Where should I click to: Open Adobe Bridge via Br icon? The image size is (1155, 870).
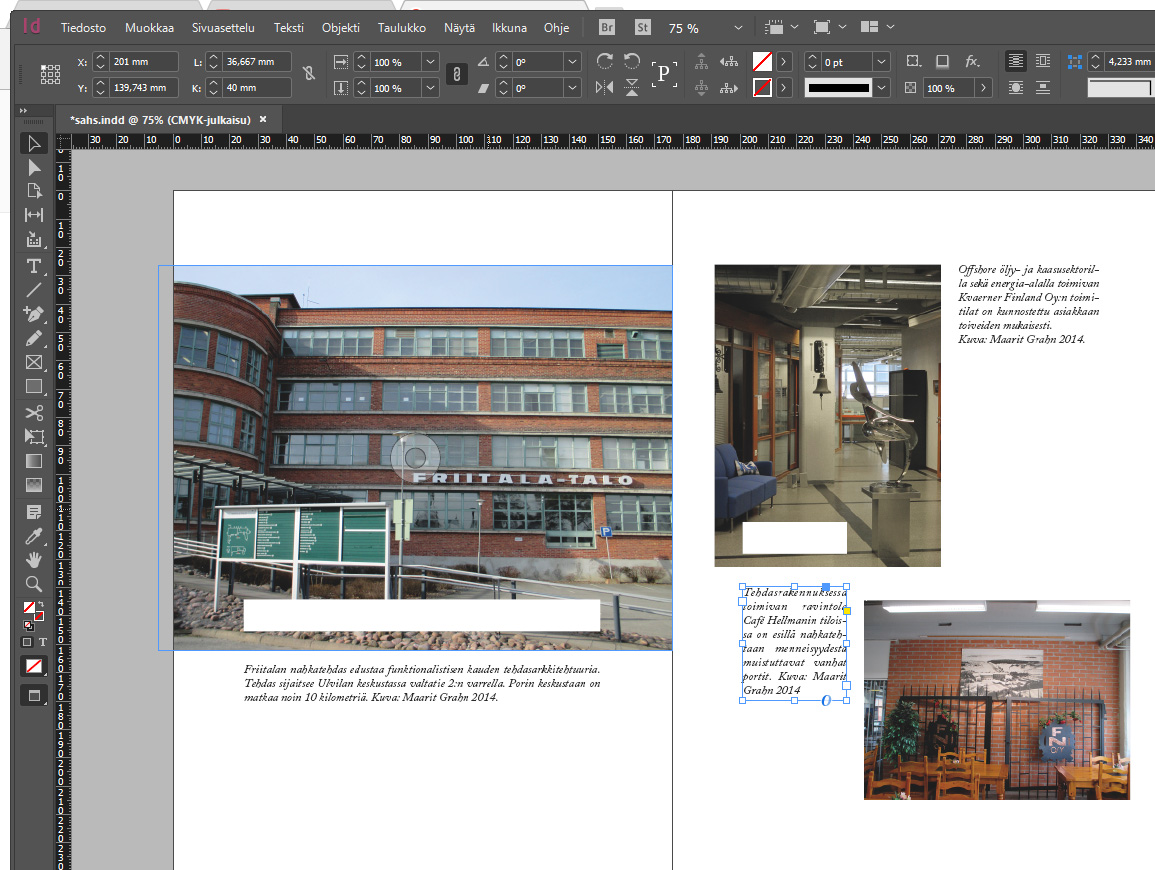point(607,28)
